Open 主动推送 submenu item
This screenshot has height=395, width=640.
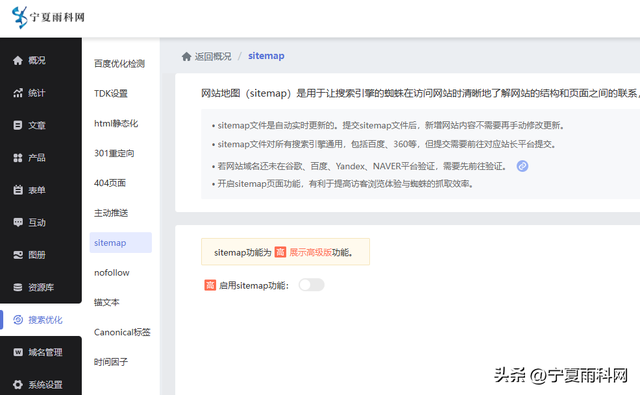coord(111,213)
